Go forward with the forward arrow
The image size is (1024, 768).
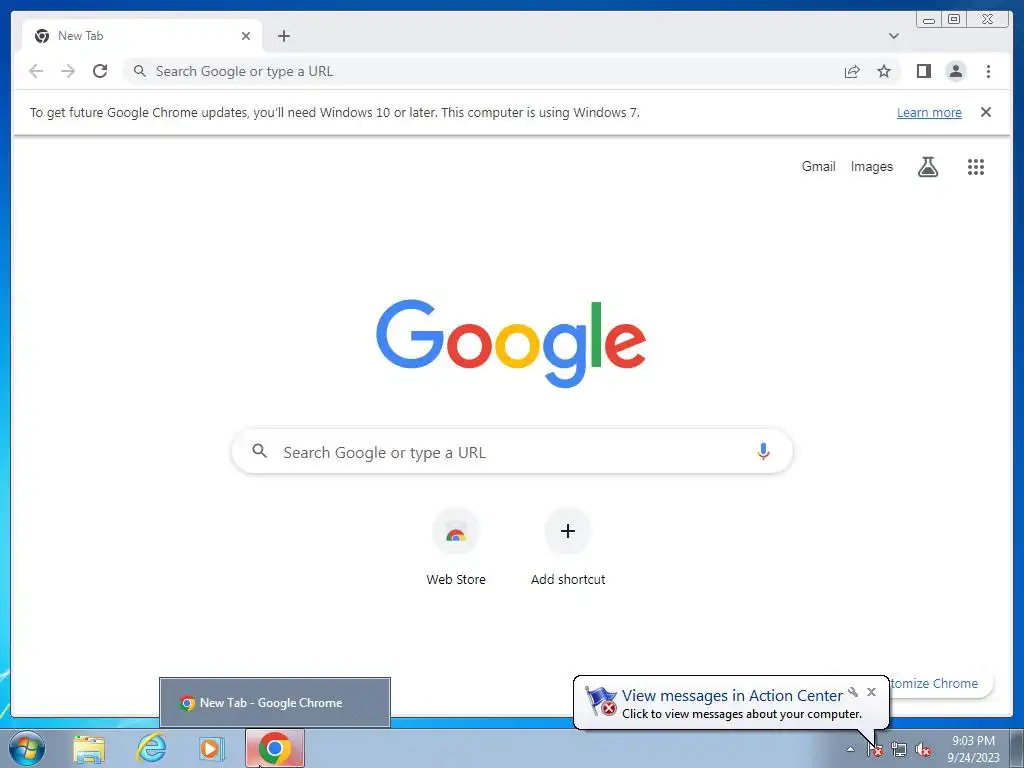68,71
